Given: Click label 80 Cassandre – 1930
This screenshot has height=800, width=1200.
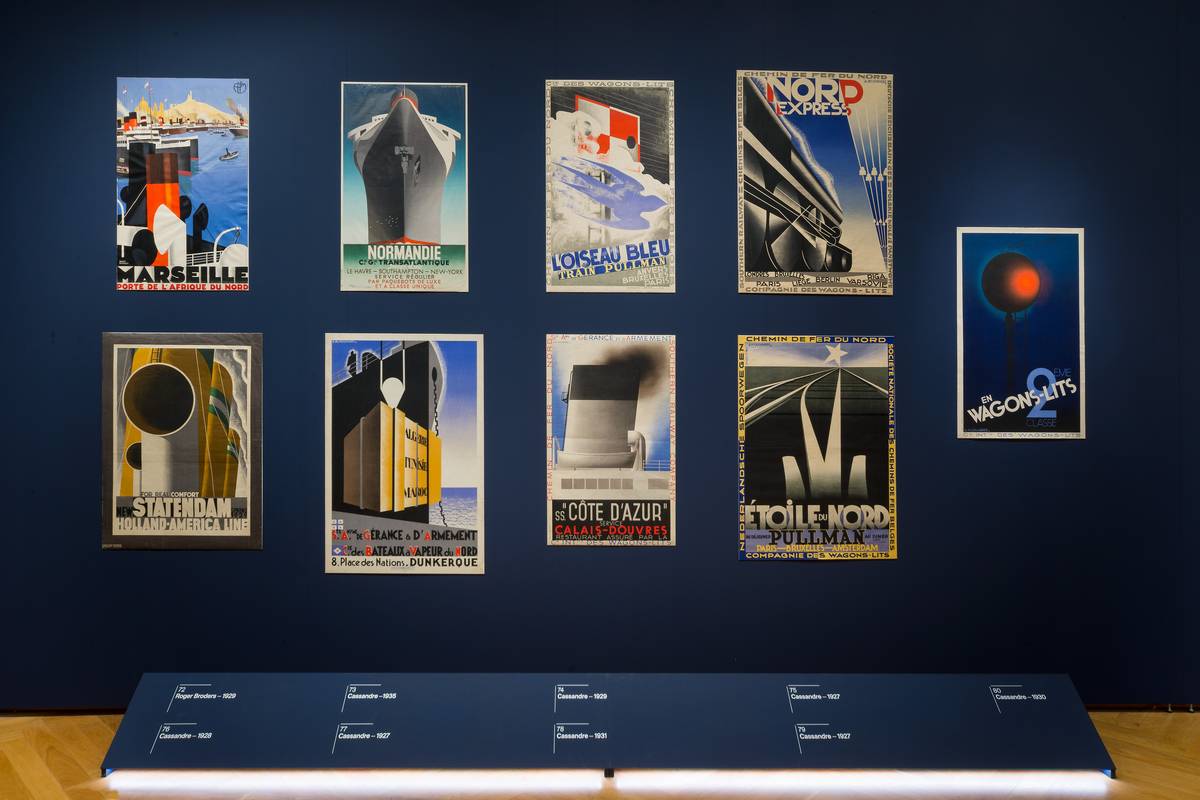Looking at the screenshot, I should click(x=1019, y=695).
